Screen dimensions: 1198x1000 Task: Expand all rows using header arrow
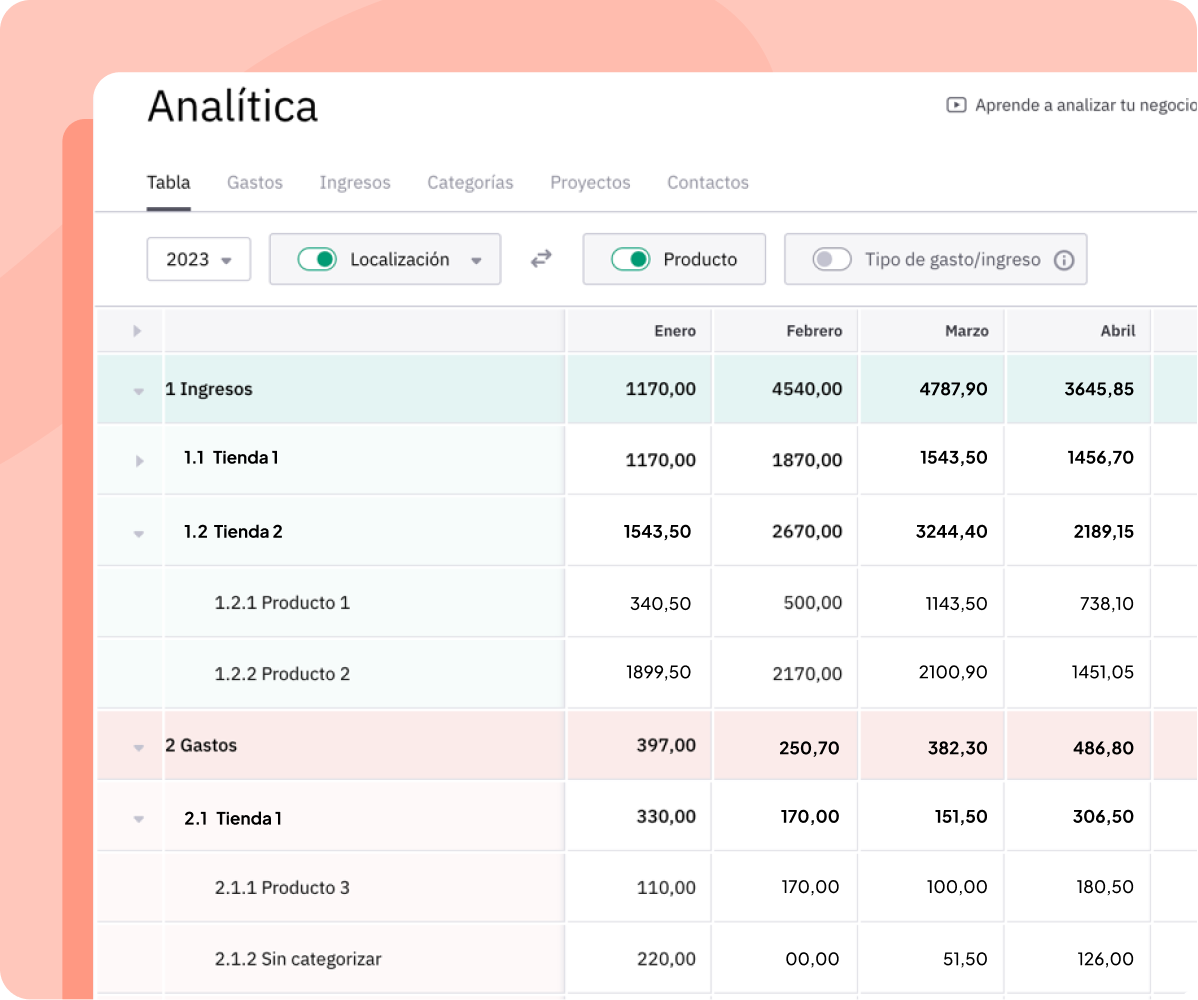click(x=137, y=331)
